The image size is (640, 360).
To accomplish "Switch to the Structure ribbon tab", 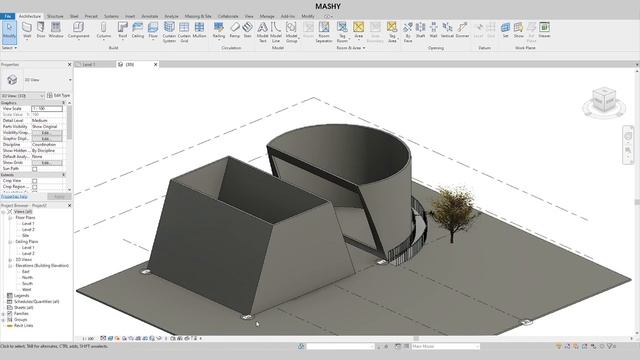I will [55, 16].
